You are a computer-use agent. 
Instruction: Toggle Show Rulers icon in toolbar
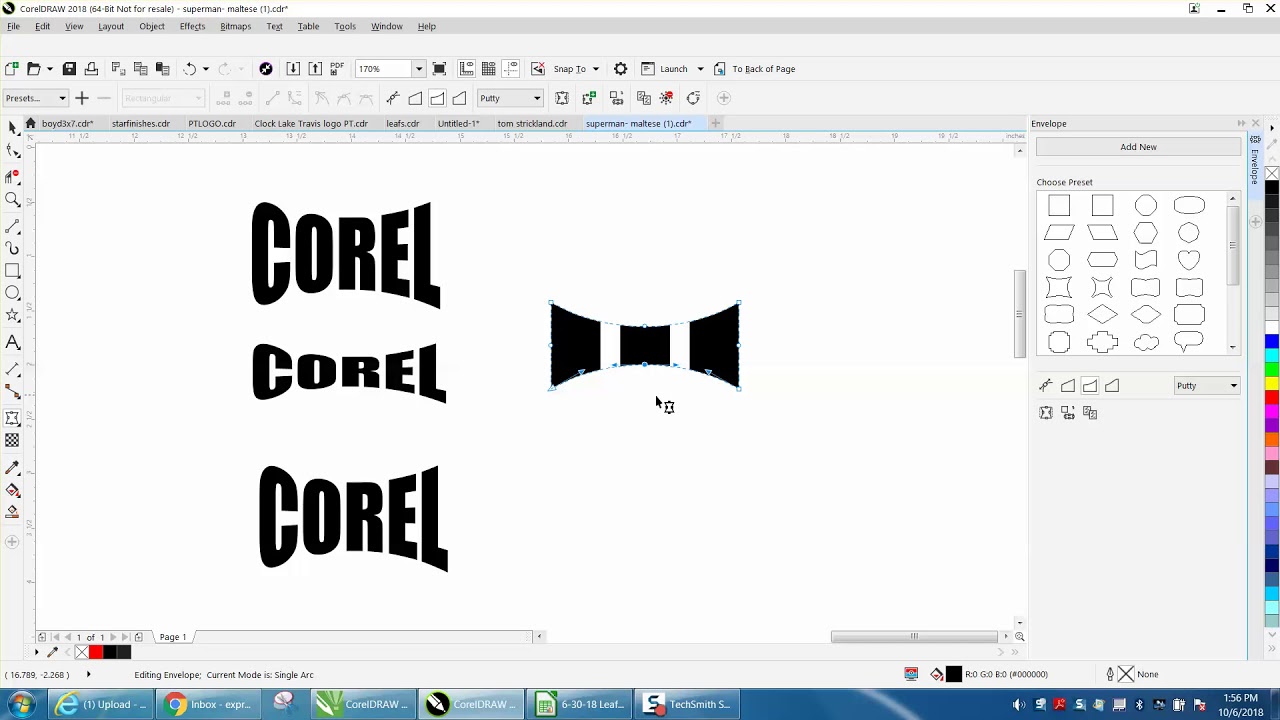(467, 69)
